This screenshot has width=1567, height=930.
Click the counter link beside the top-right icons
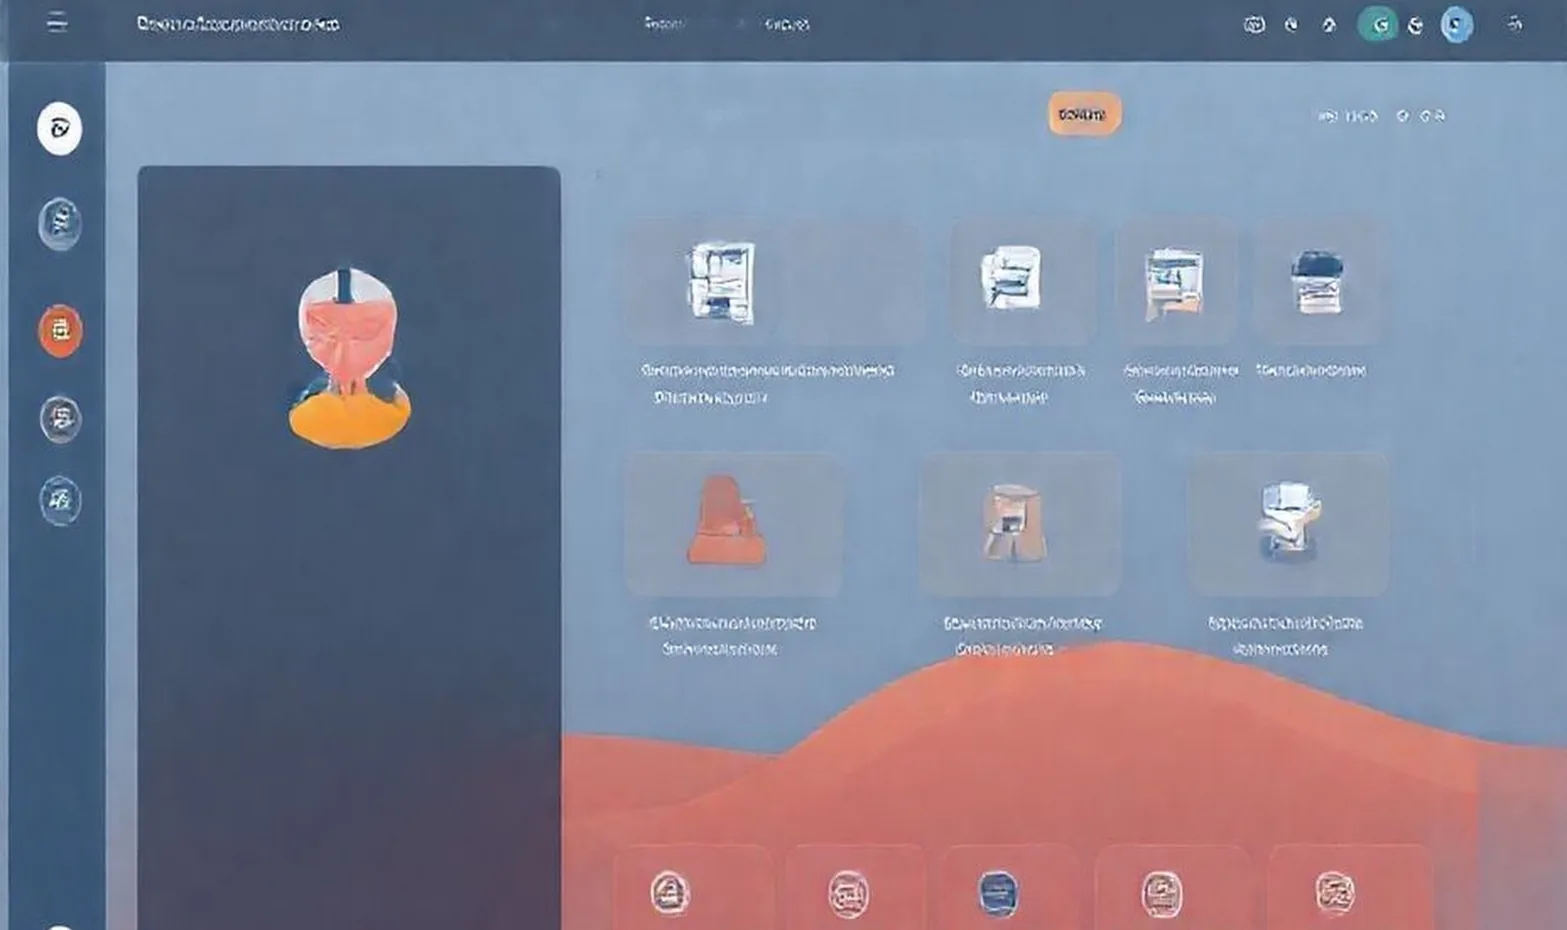[x=1362, y=116]
